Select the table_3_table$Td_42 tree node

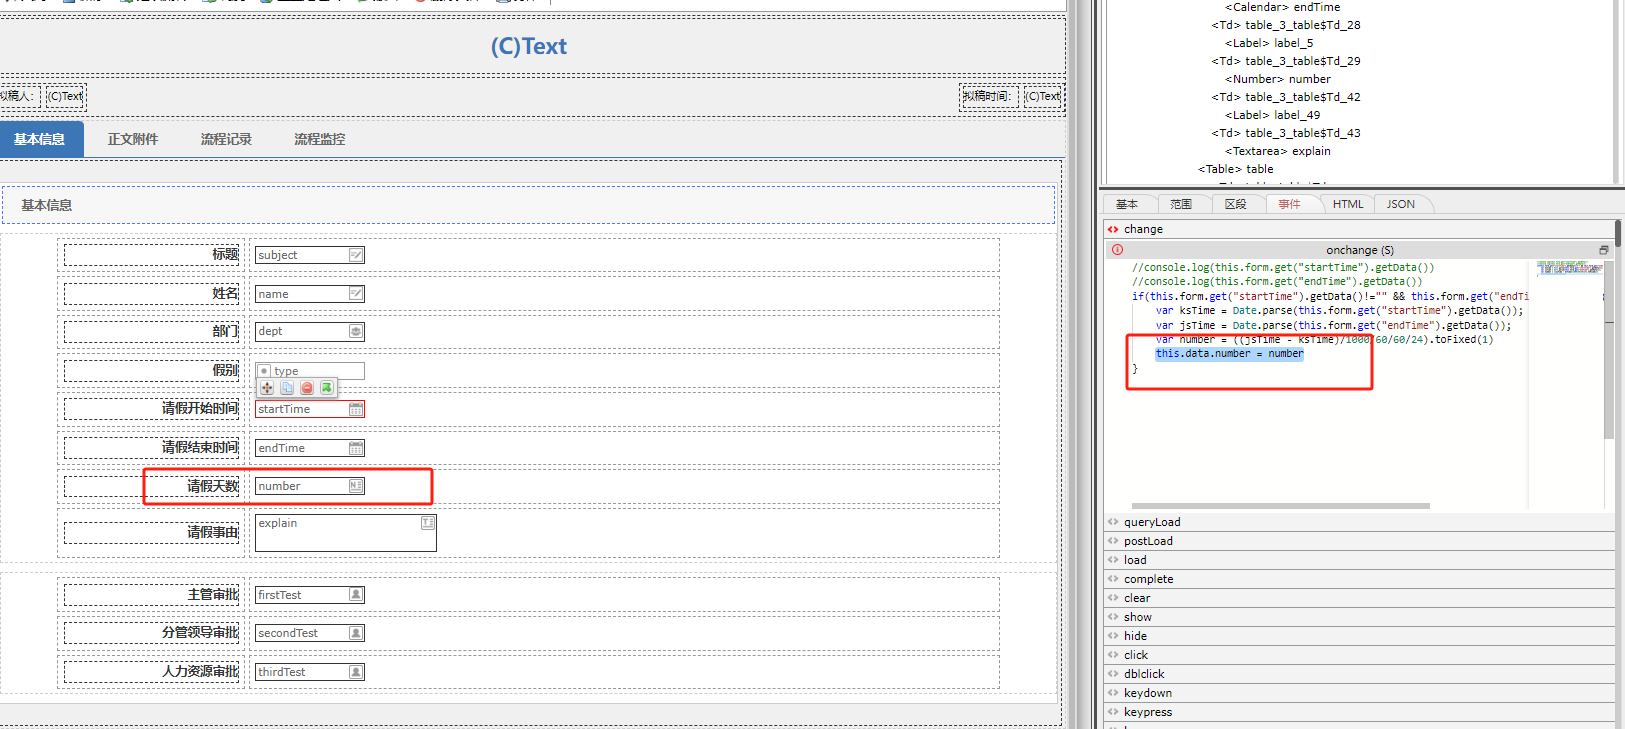click(1286, 97)
